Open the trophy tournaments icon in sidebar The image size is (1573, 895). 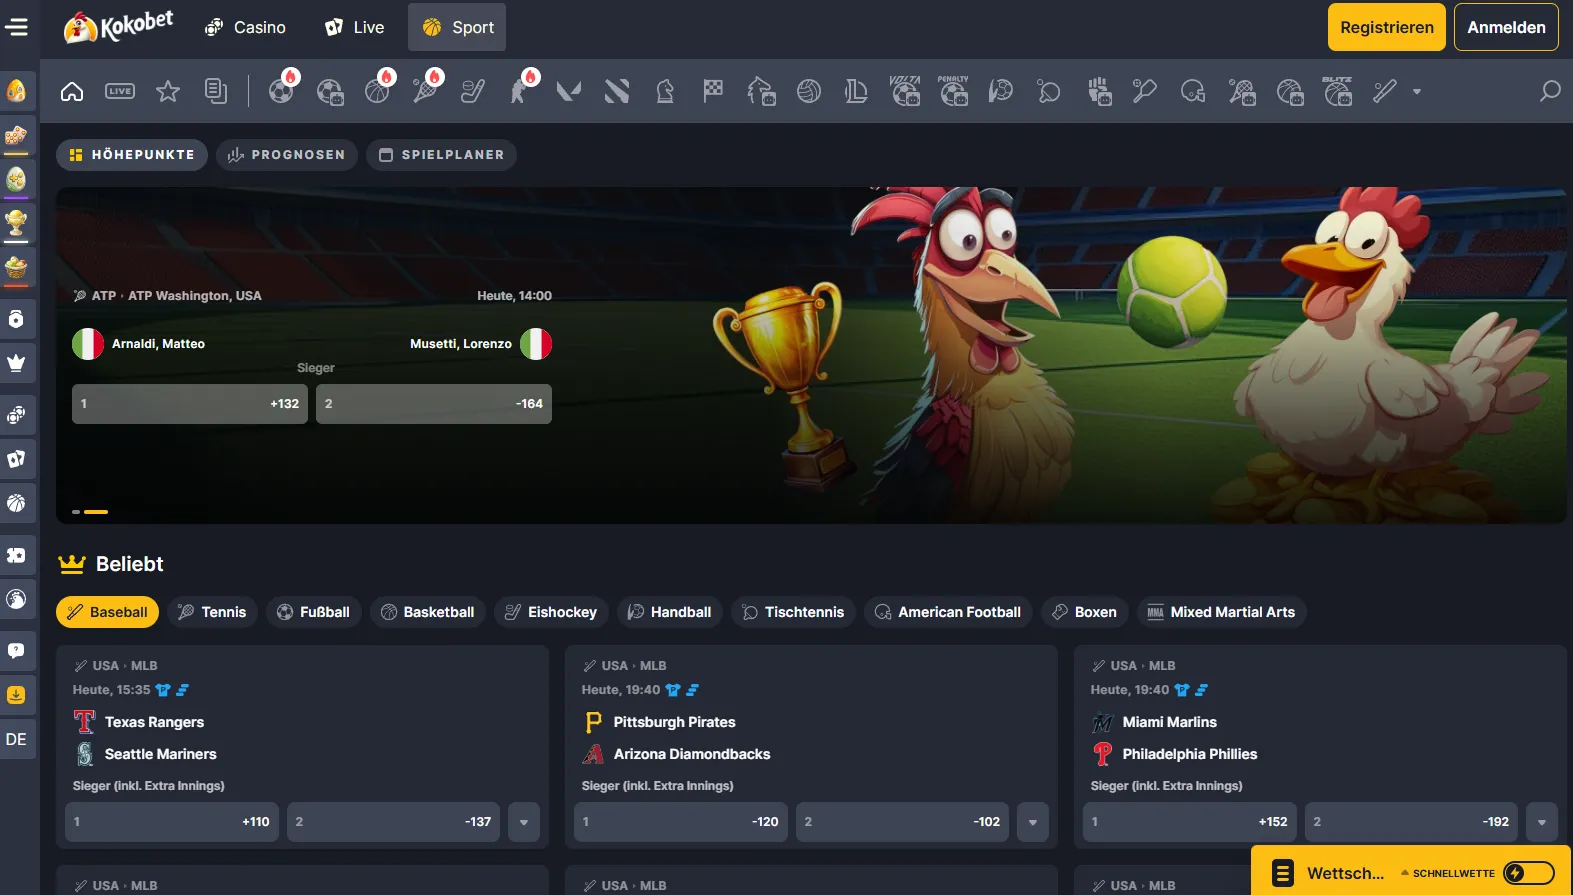[16, 222]
